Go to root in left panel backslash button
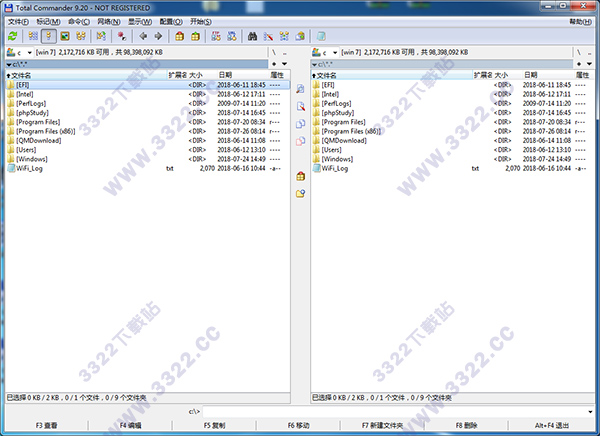 coord(274,52)
